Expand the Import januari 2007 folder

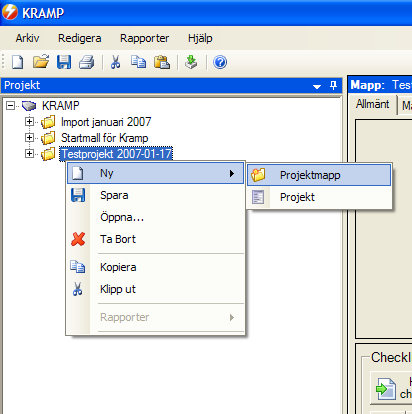(29, 122)
